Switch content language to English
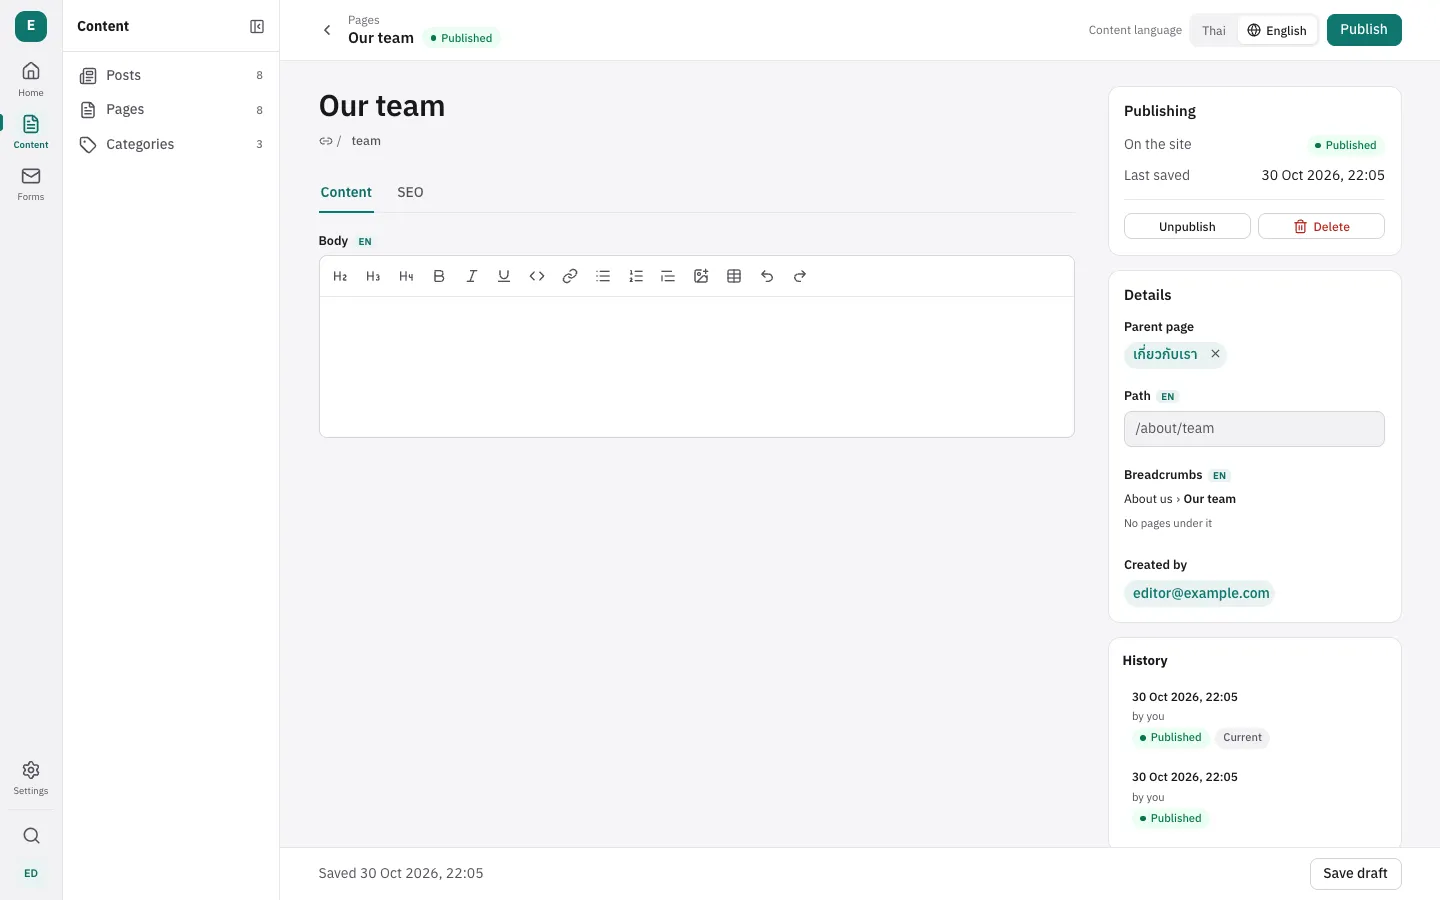 pos(1277,31)
